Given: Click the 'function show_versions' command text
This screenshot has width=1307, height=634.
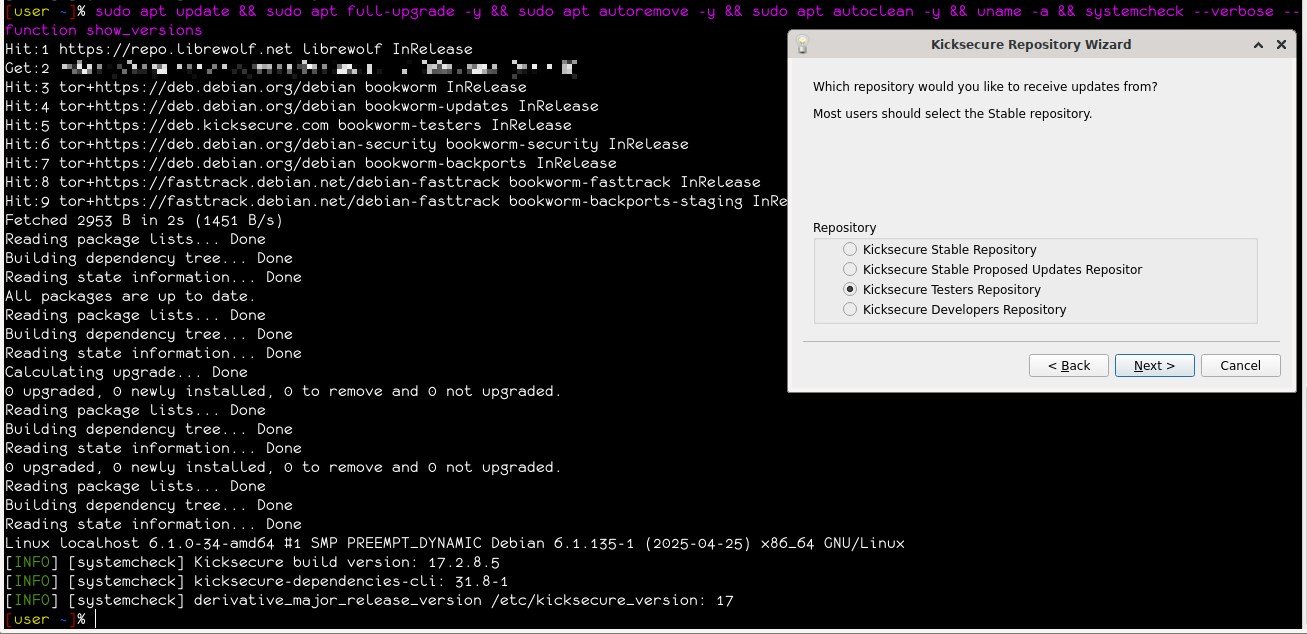Looking at the screenshot, I should 104,30.
